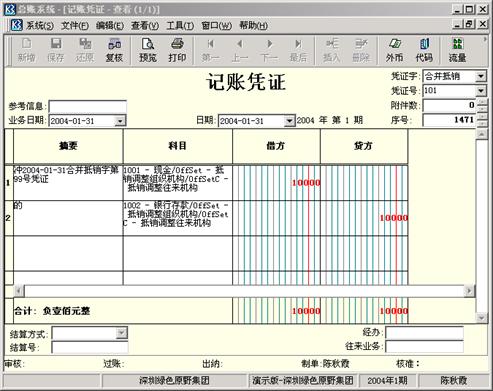This screenshot has height=391, width=493.
Task: Click the 科目 column header
Action: point(178,146)
